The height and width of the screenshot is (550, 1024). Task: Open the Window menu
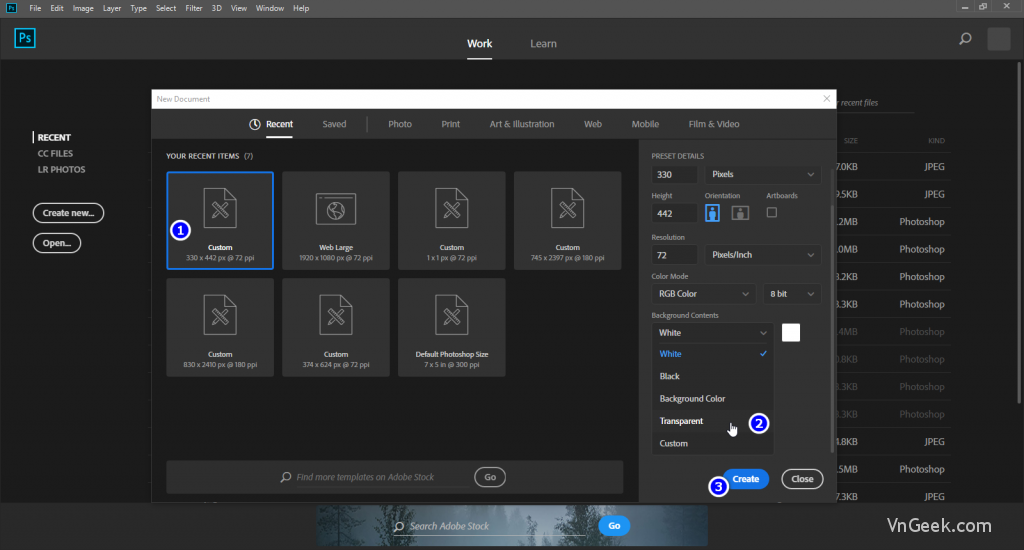(270, 8)
